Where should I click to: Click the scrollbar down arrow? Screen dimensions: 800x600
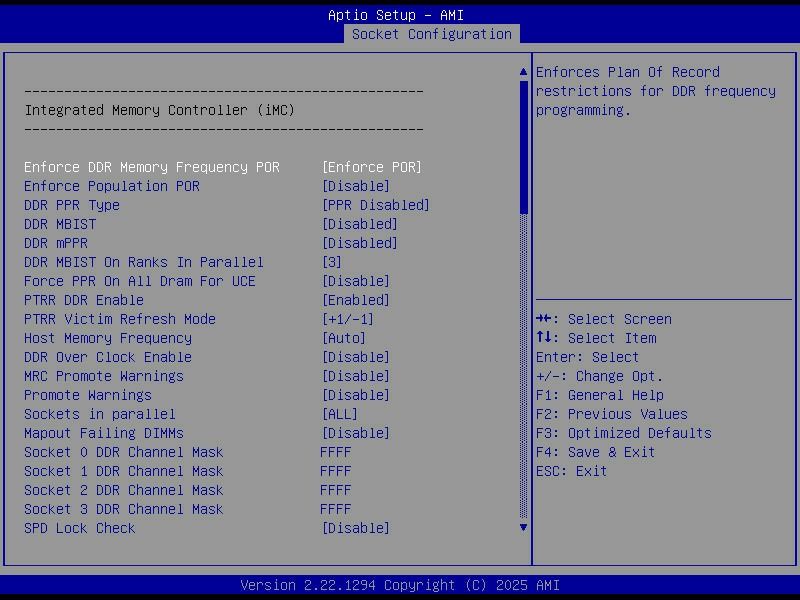523,528
